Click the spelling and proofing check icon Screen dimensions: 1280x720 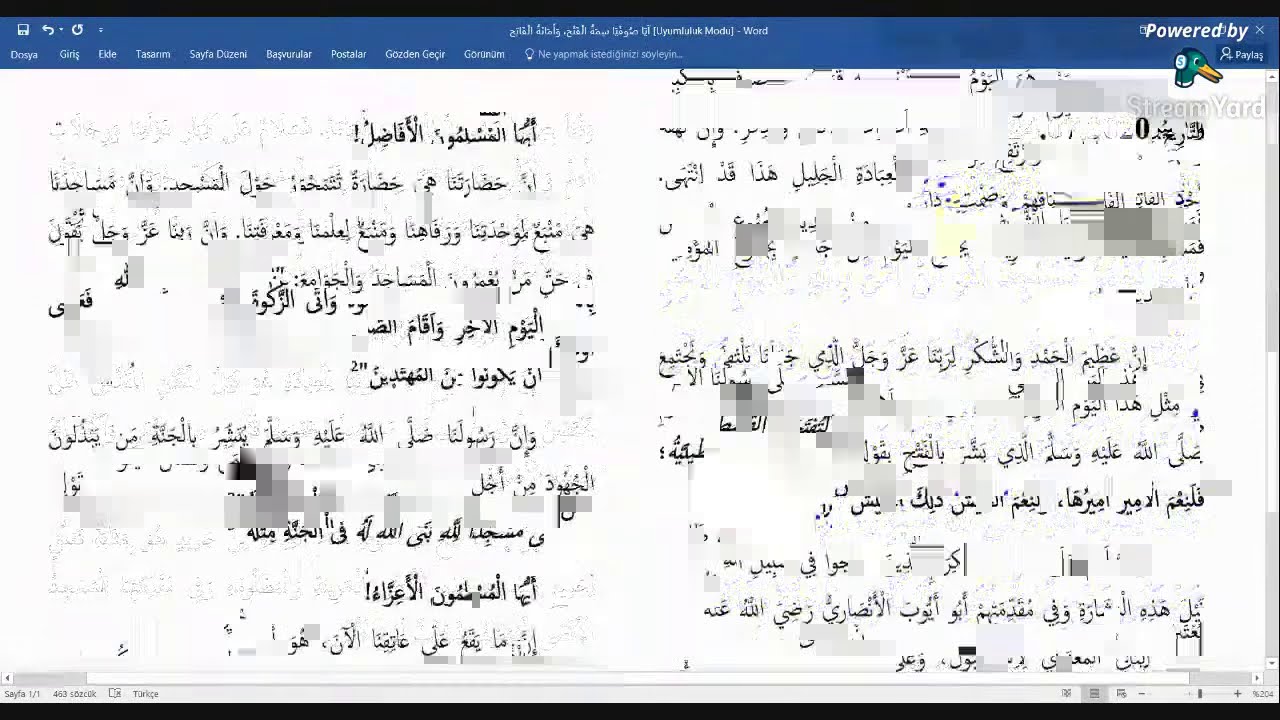(x=115, y=693)
